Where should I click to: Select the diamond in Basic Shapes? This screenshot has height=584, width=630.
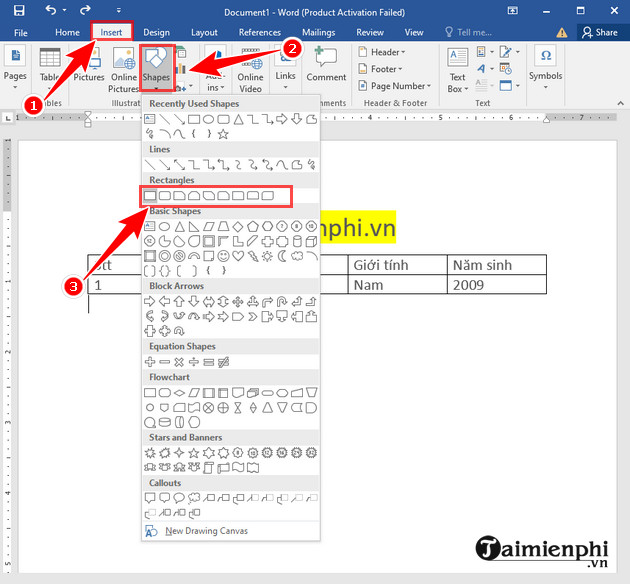pyautogui.click(x=238, y=227)
